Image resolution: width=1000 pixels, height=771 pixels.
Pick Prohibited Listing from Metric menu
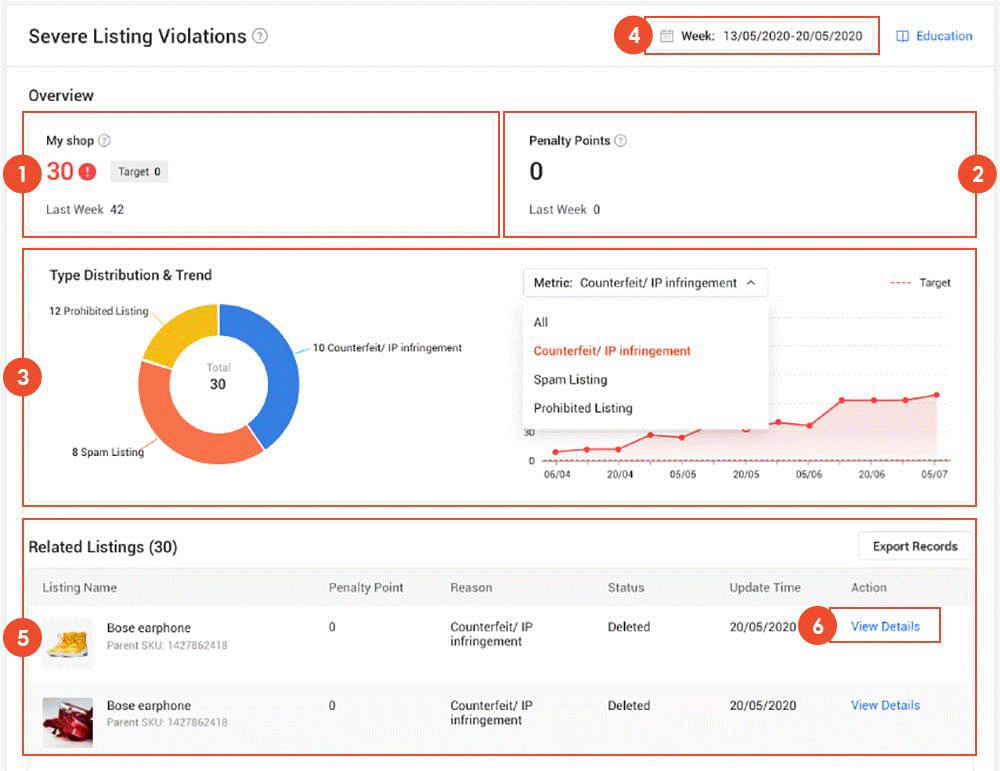(x=583, y=408)
